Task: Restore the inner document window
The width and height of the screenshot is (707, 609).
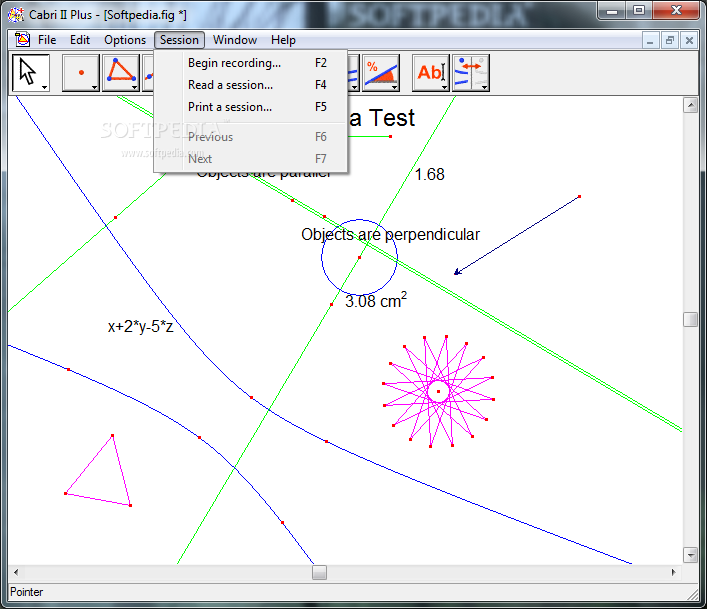Action: point(670,41)
